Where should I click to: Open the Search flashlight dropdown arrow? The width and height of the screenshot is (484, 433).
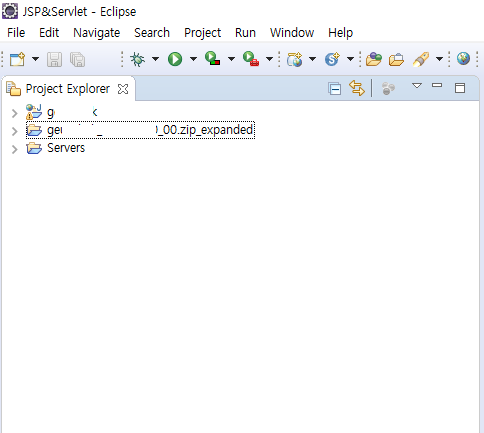pyautogui.click(x=440, y=59)
